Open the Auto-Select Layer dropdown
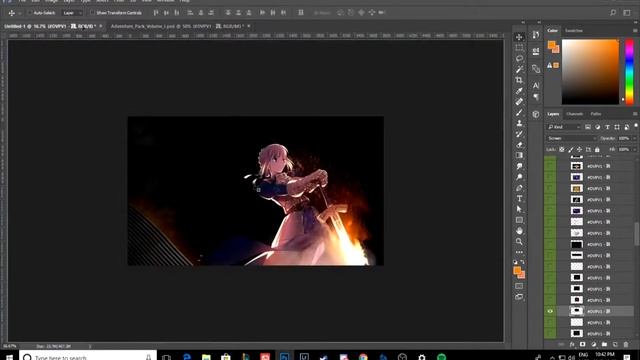The image size is (640, 360). pos(72,13)
